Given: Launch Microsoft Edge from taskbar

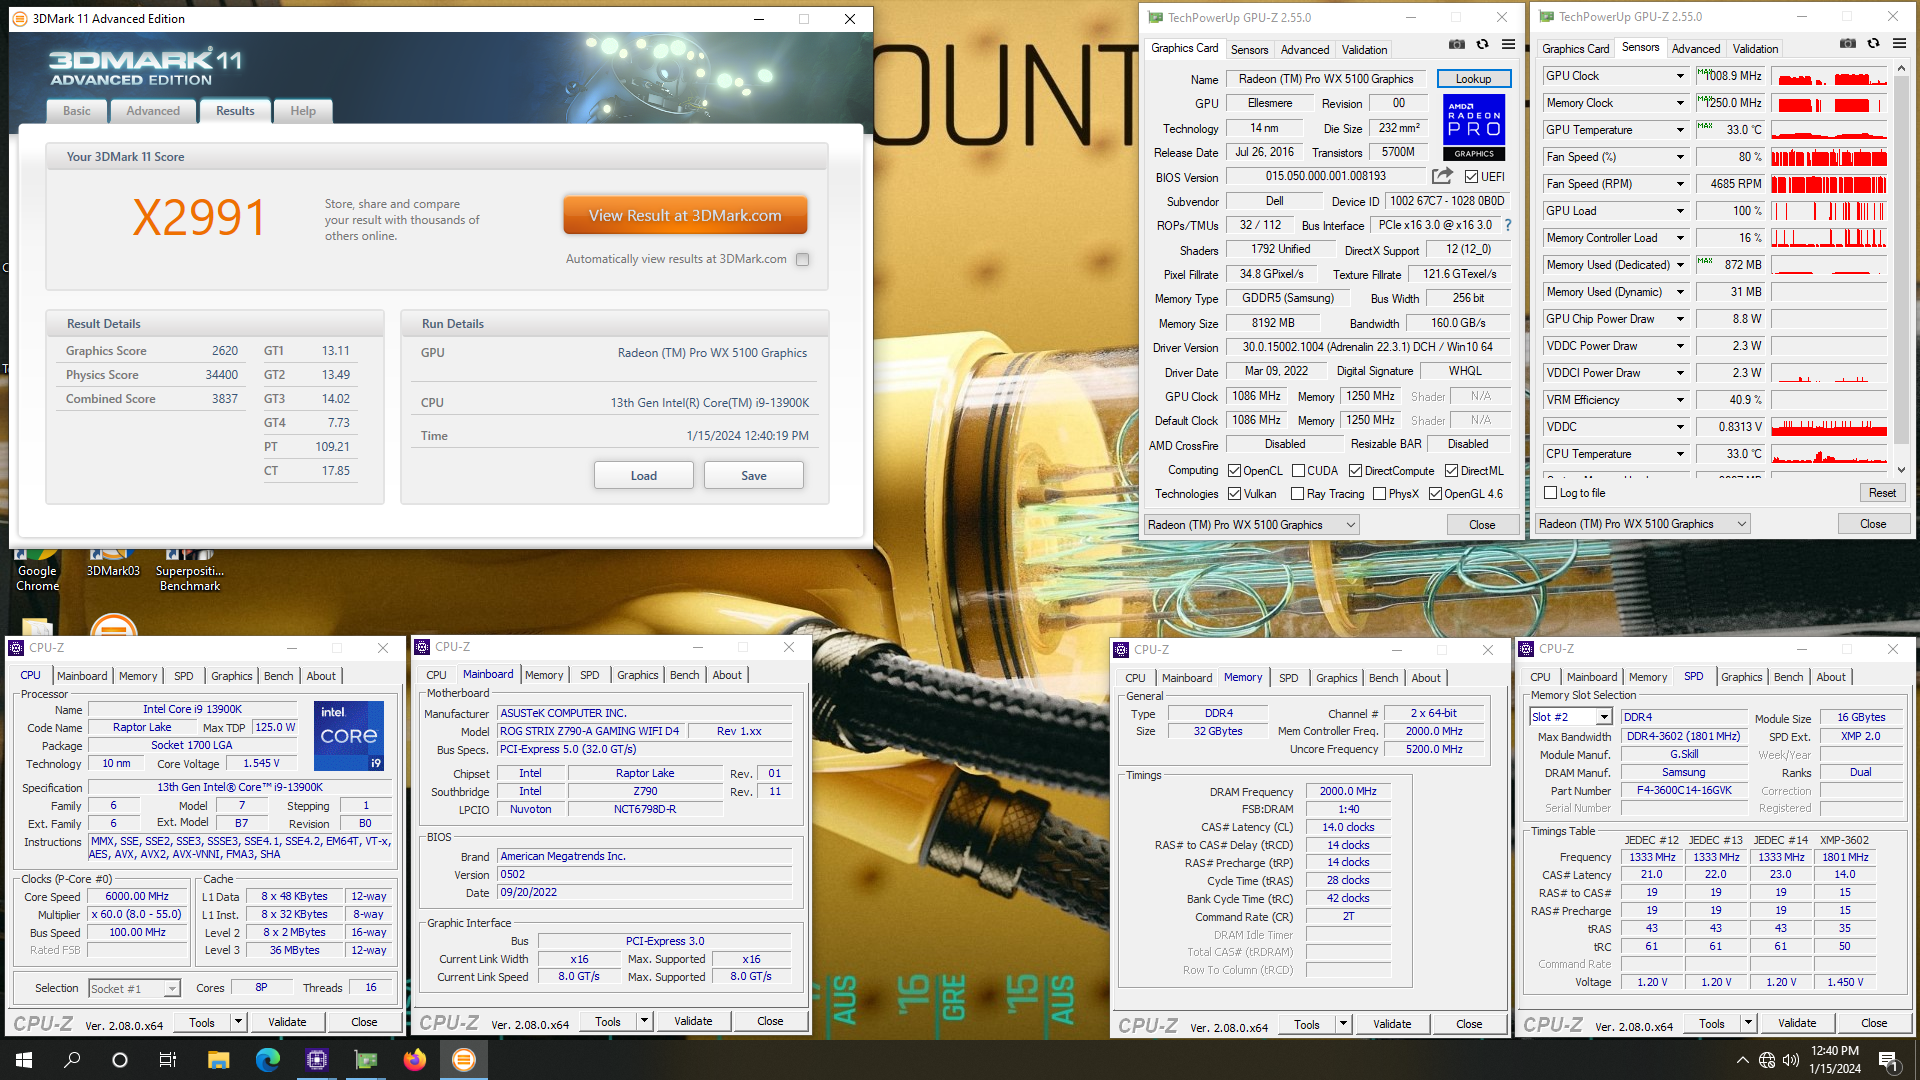Looking at the screenshot, I should (x=267, y=1060).
